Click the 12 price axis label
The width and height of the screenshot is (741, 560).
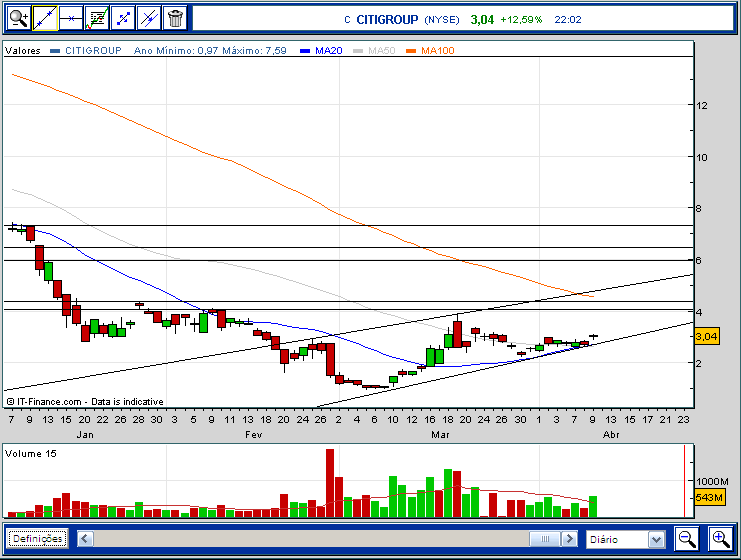point(702,105)
